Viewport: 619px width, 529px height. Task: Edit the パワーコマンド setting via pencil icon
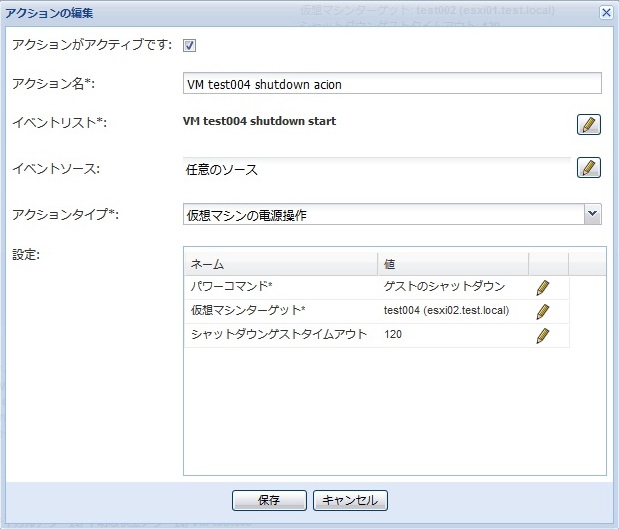click(543, 287)
